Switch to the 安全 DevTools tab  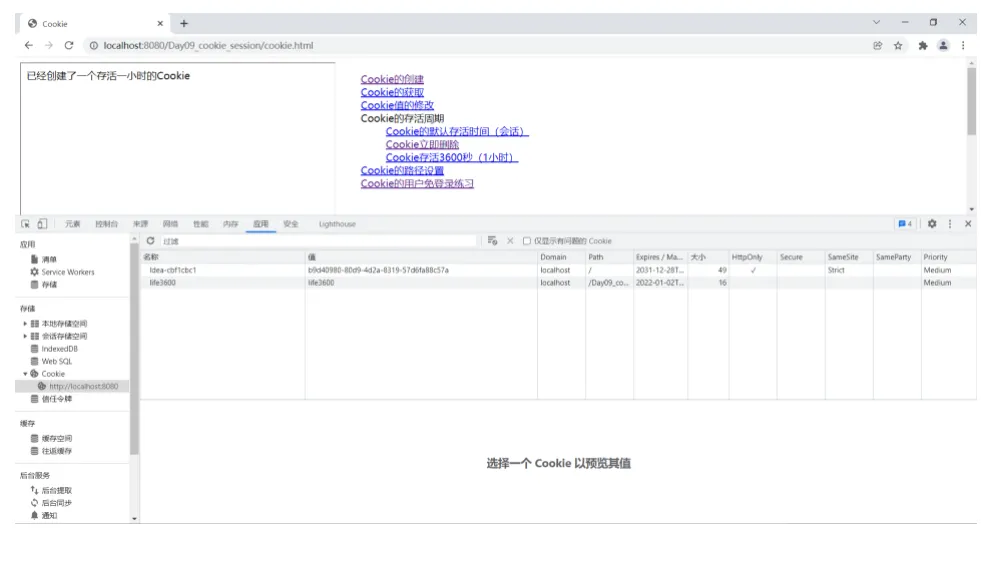pyautogui.click(x=291, y=224)
